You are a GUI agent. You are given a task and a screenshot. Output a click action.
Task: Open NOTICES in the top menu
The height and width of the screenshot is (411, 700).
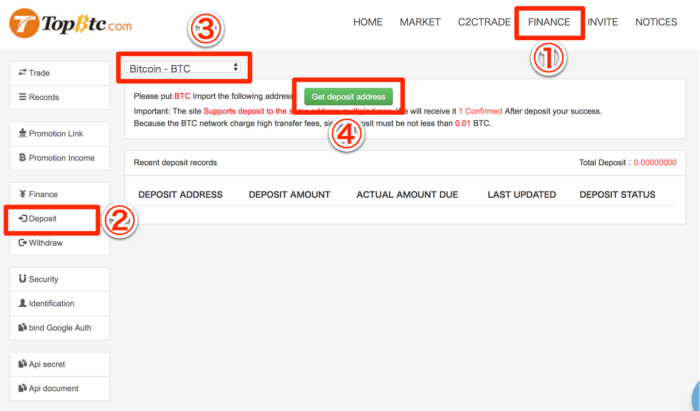point(656,22)
